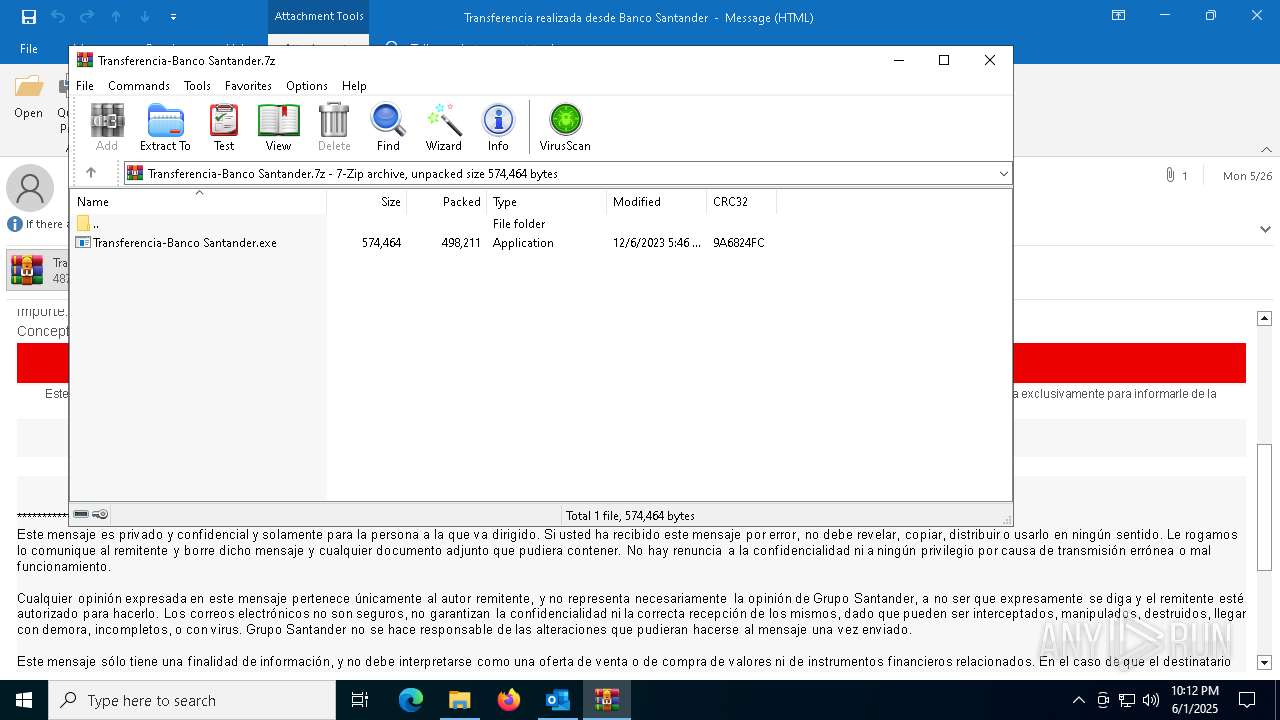Open the Favorites menu
This screenshot has height=720, width=1280.
point(248,86)
